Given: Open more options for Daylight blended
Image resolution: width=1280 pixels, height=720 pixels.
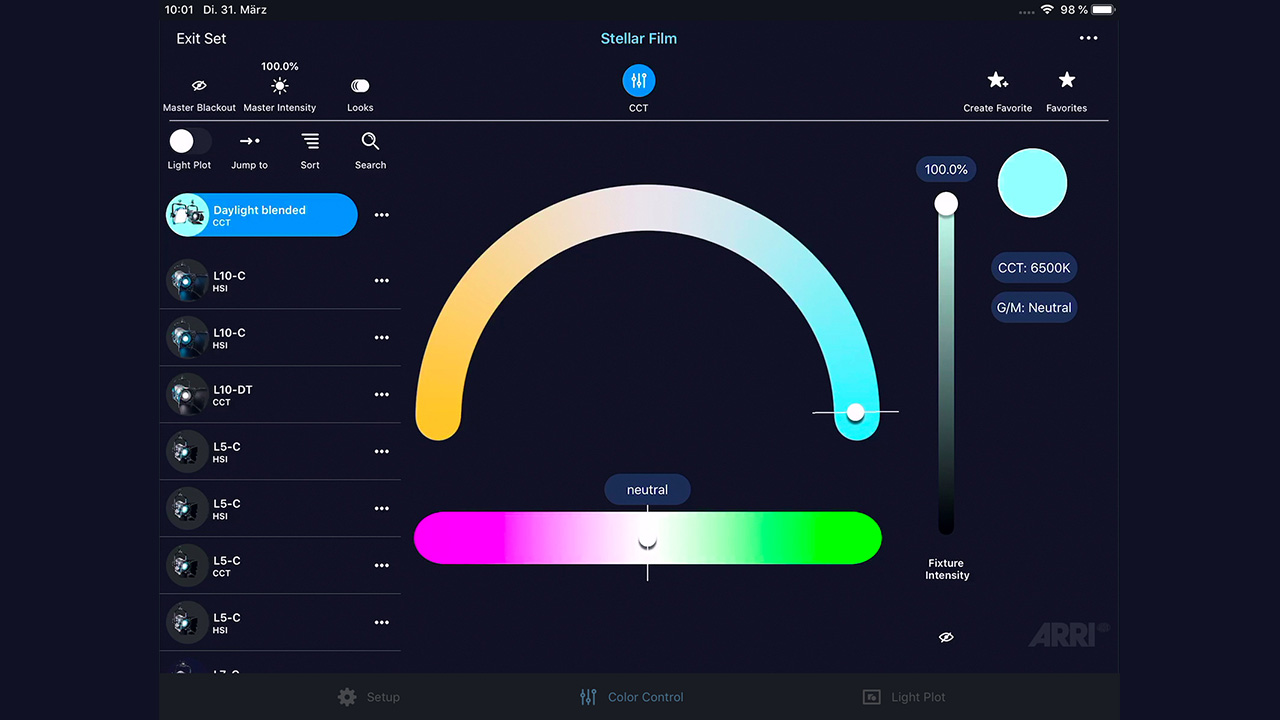Looking at the screenshot, I should (381, 215).
